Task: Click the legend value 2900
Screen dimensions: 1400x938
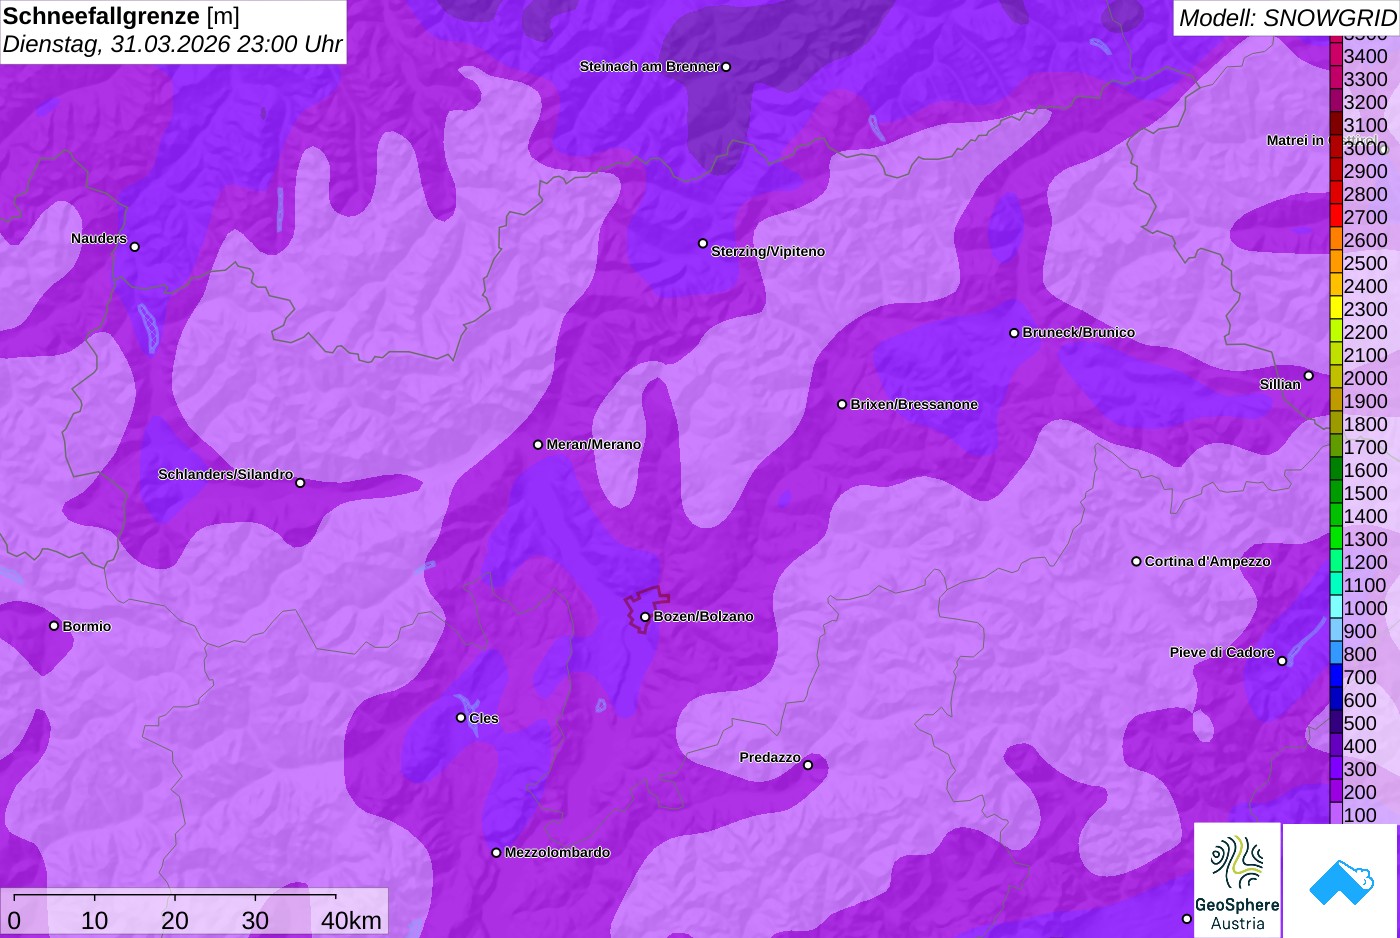Action: tap(1366, 171)
